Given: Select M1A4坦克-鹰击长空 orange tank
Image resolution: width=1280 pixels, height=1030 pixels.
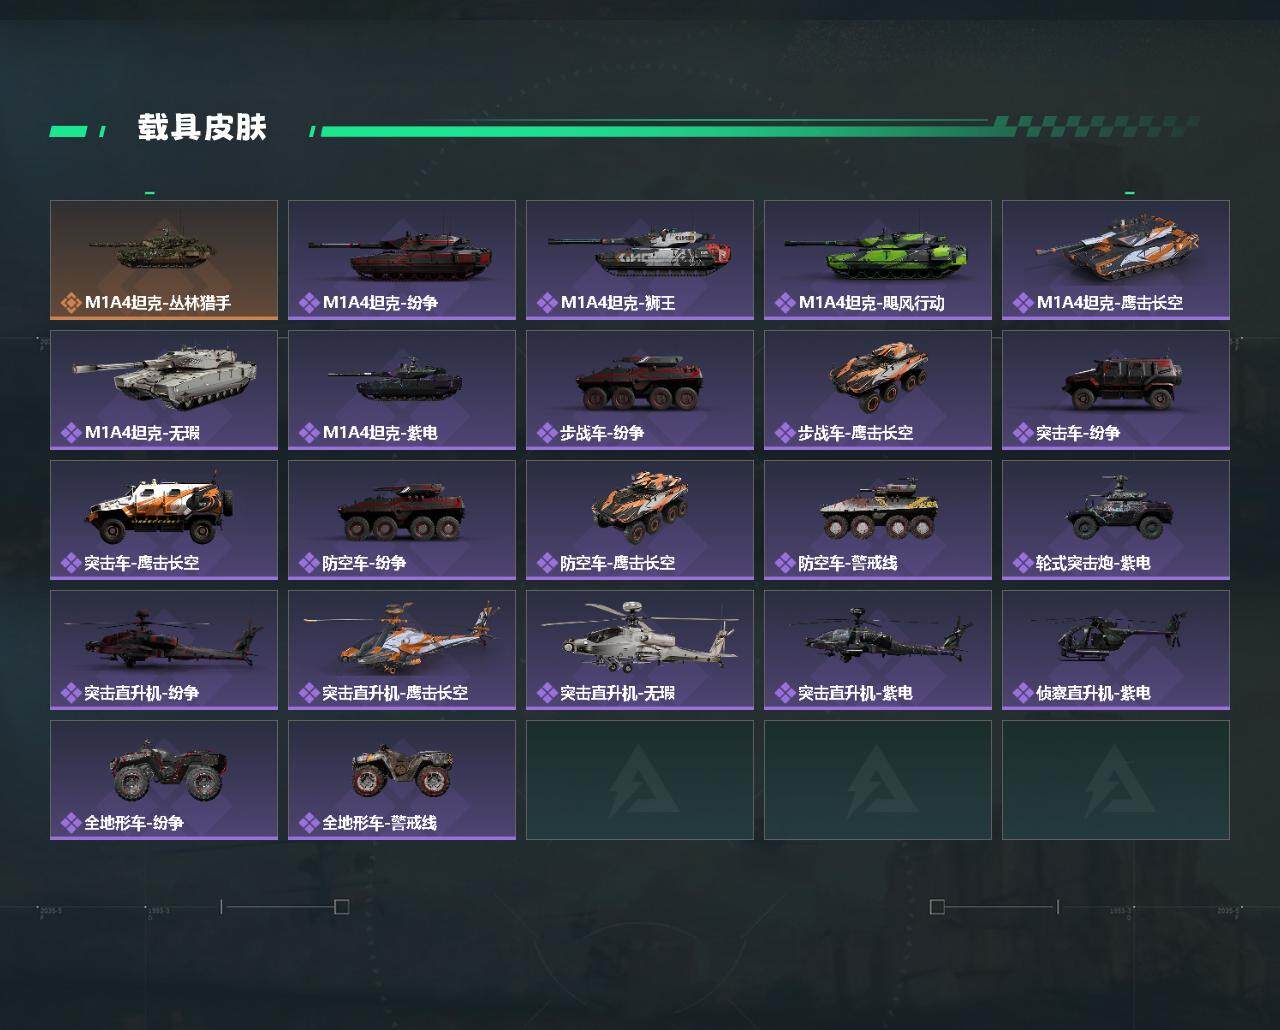Looking at the screenshot, I should click(x=1116, y=260).
